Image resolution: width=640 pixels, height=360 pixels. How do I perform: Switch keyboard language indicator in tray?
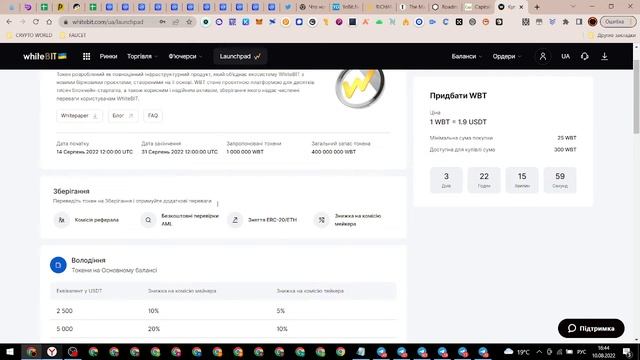[x=581, y=352]
